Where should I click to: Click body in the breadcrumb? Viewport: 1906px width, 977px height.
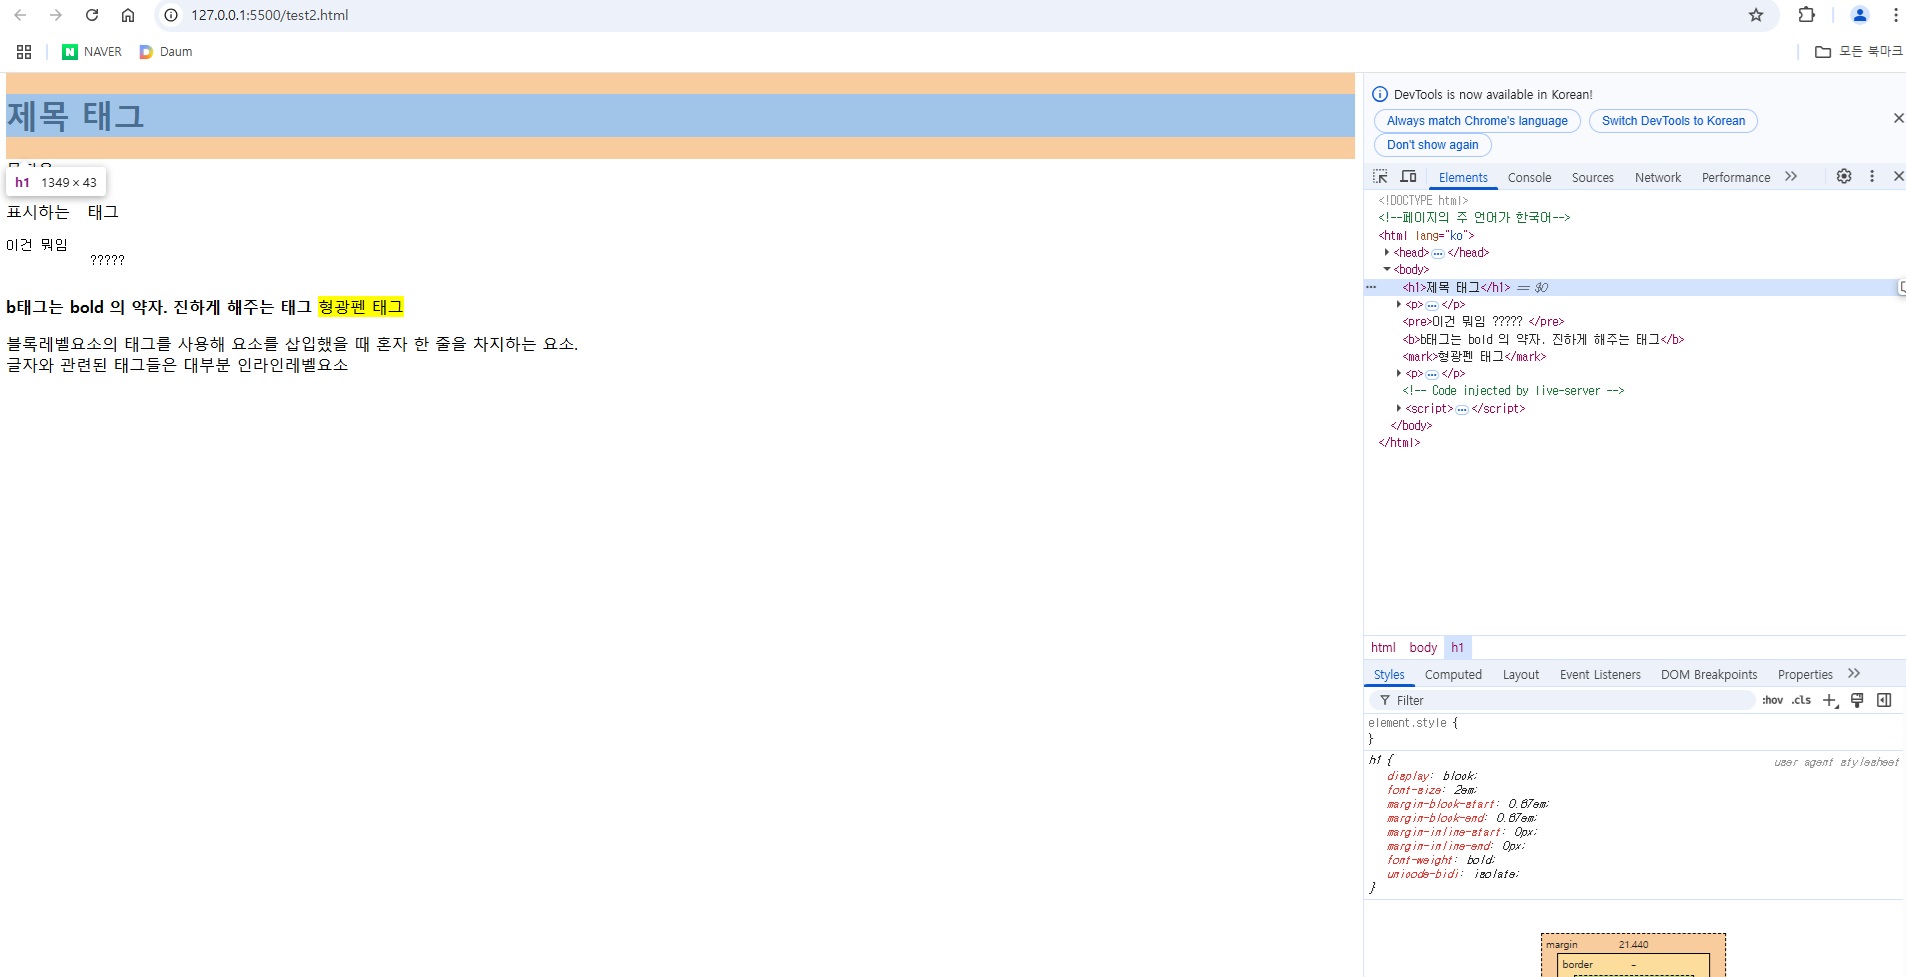pyautogui.click(x=1423, y=648)
